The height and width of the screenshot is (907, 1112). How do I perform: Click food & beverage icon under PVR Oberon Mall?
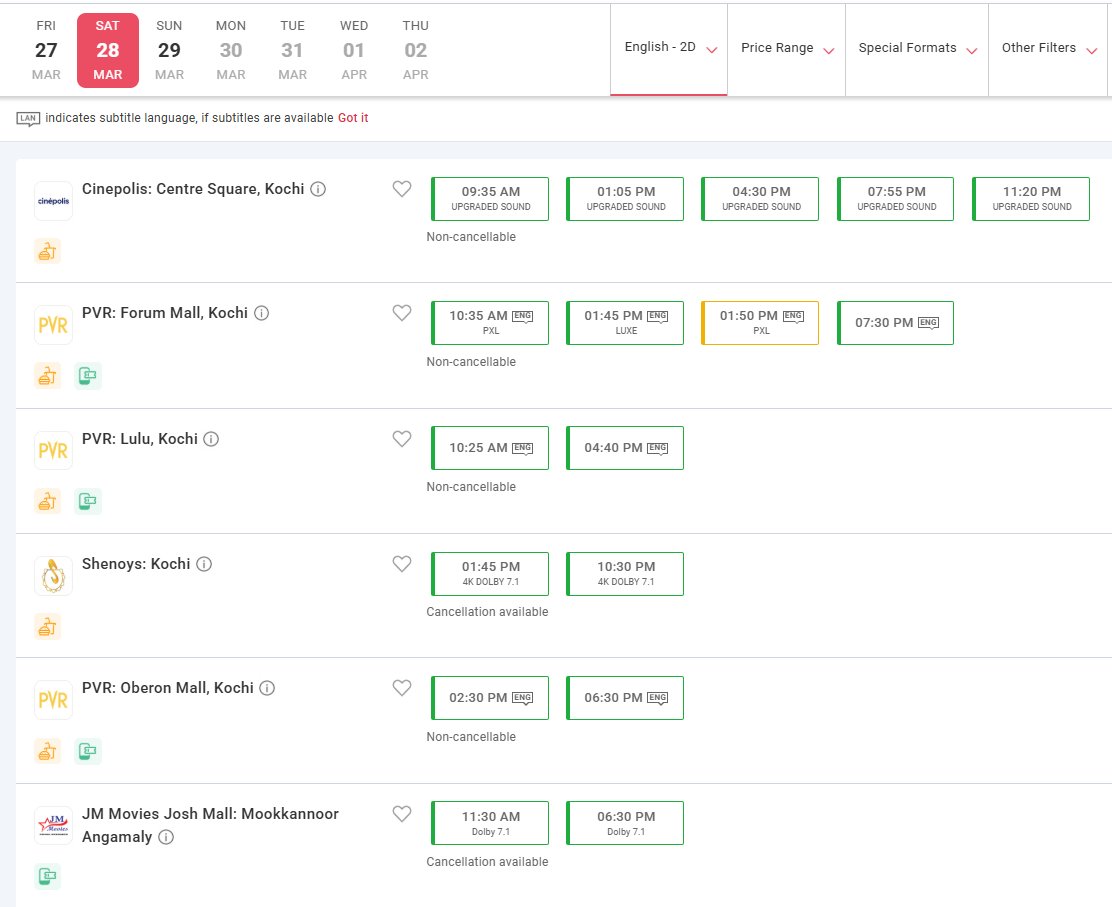(48, 751)
